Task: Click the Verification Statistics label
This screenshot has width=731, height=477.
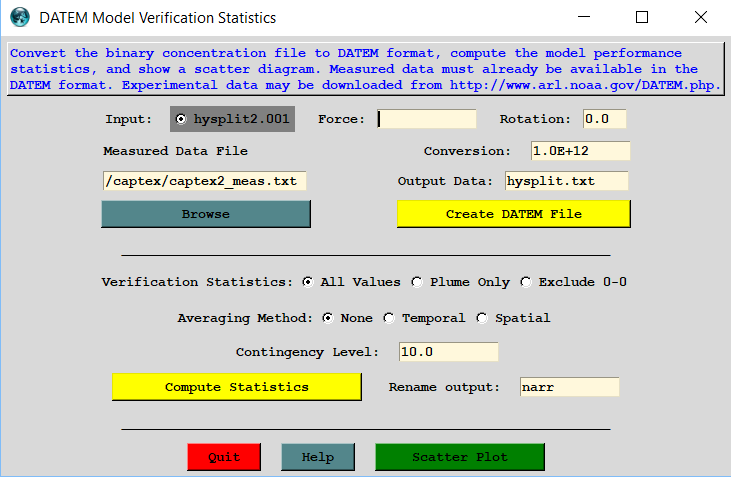Action: (197, 282)
